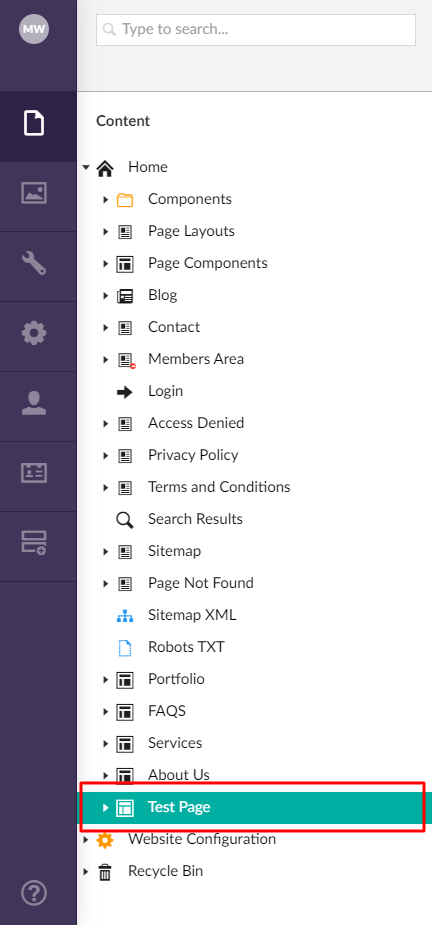
Task: Open the Packages gear icon
Action: [34, 334]
